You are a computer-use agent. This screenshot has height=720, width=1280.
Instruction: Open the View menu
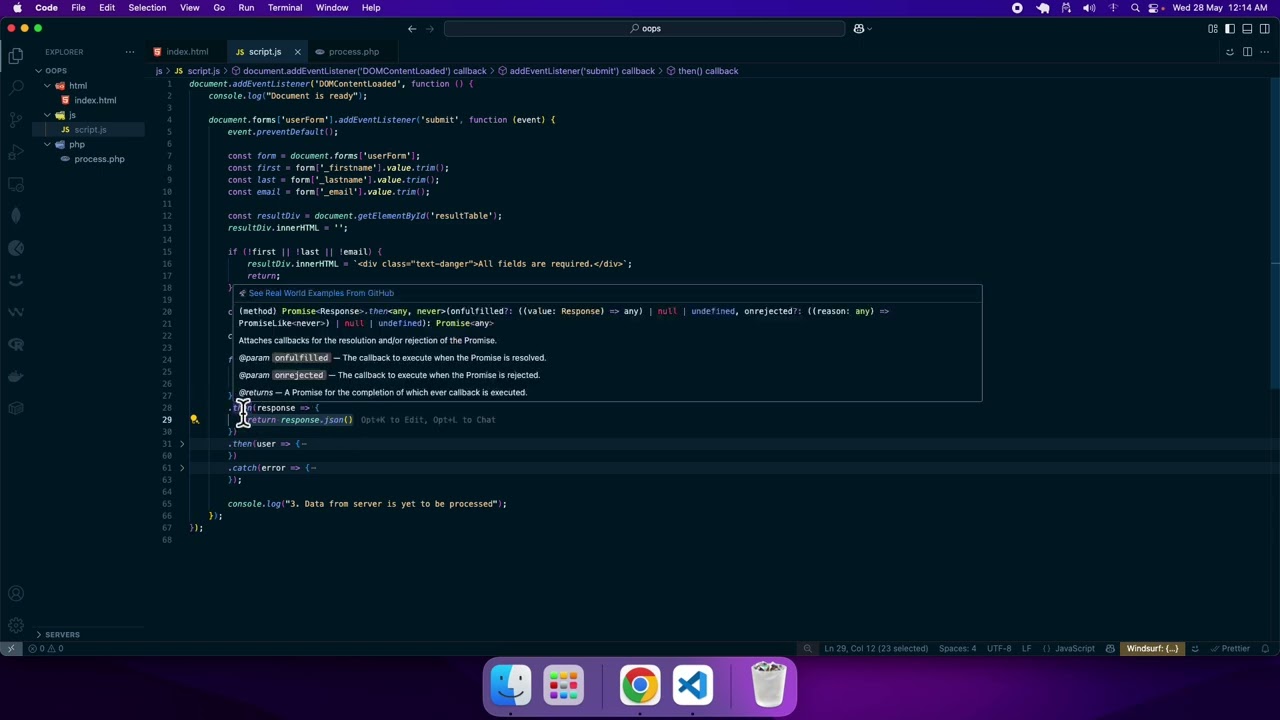(189, 8)
